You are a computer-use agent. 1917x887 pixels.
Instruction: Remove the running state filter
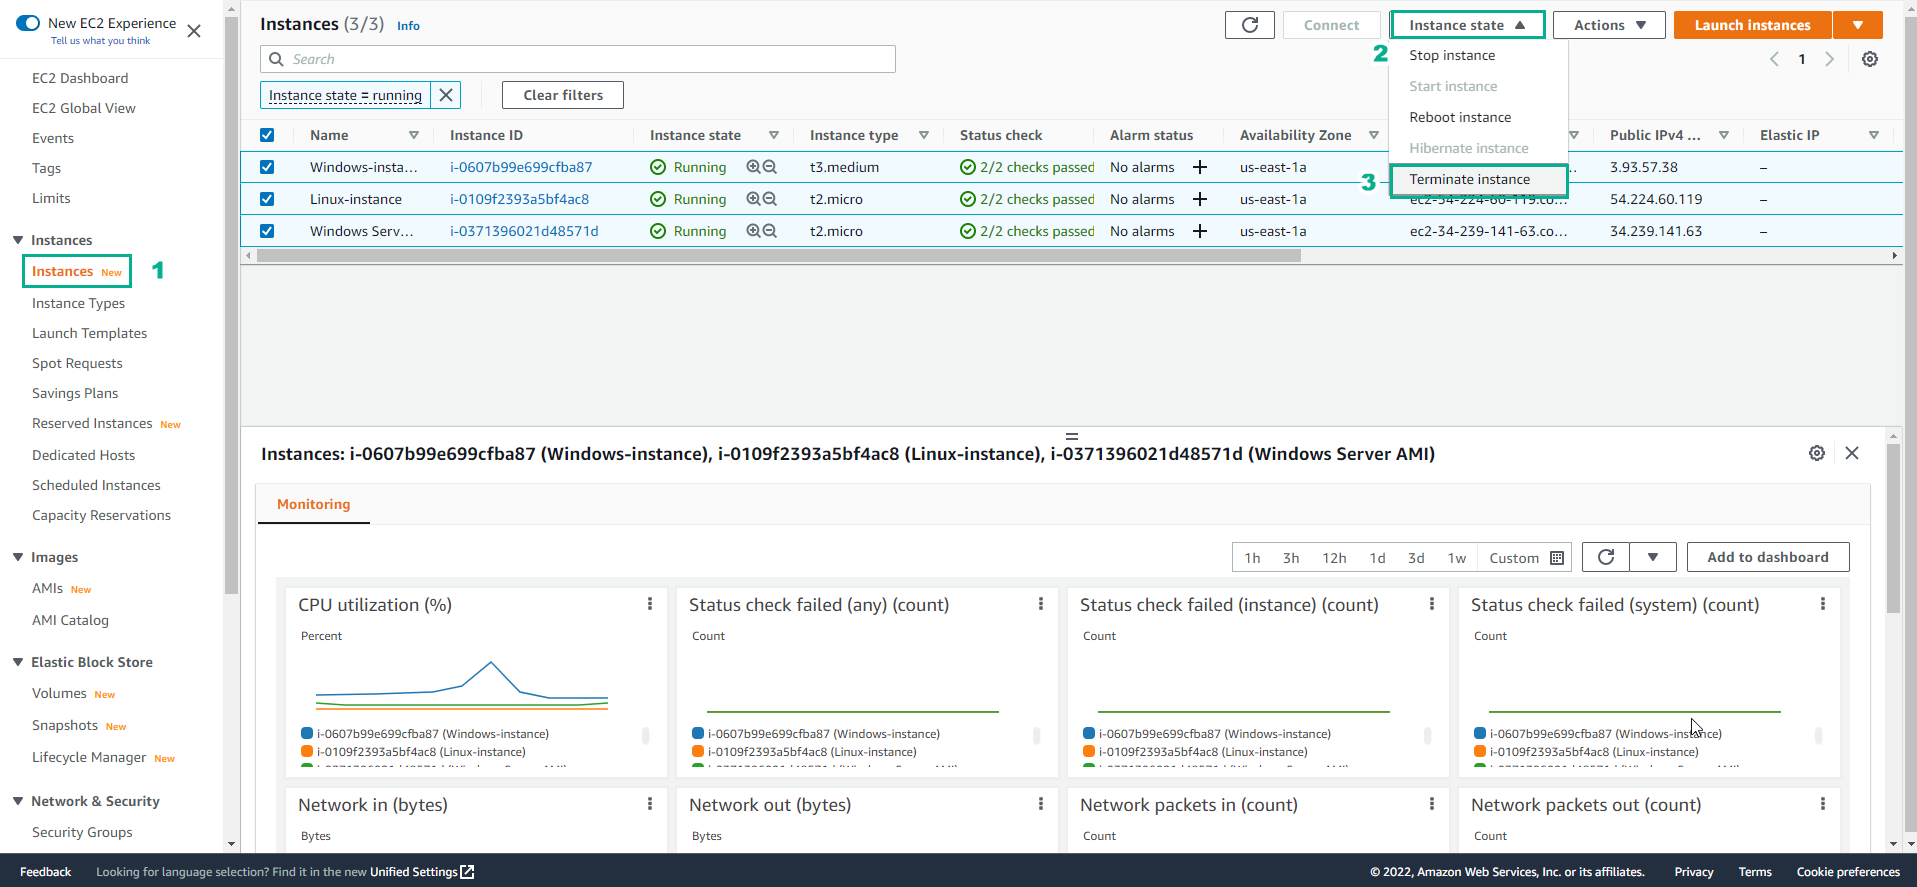446,95
